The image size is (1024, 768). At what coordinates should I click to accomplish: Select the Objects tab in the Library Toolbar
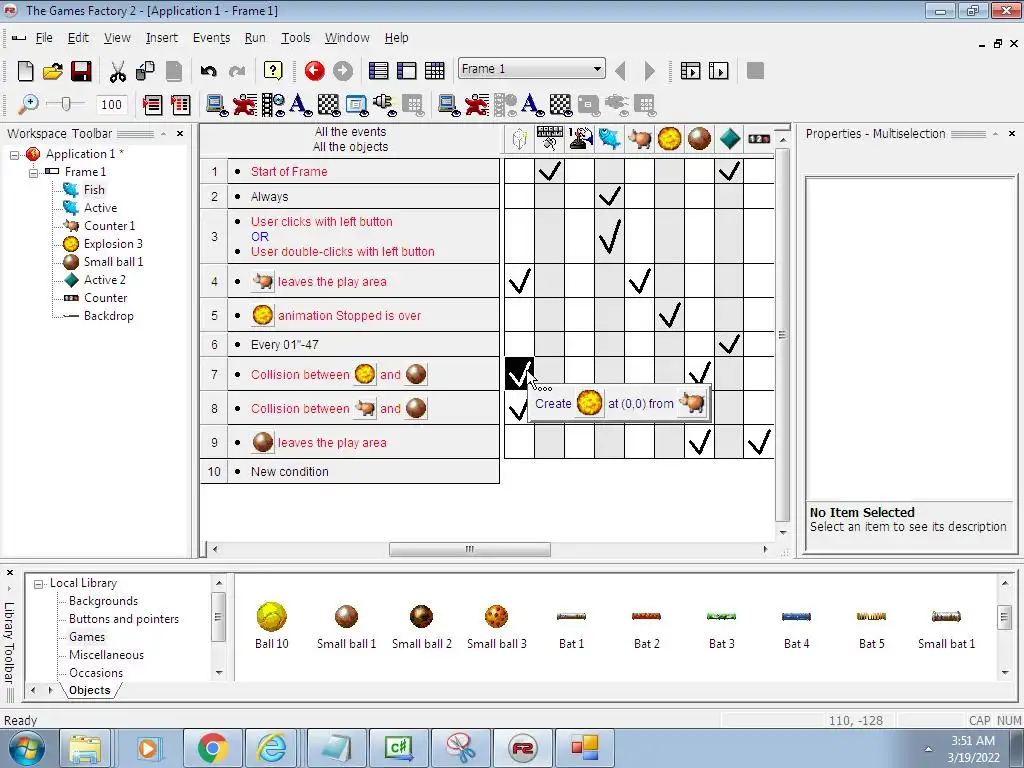pos(89,690)
